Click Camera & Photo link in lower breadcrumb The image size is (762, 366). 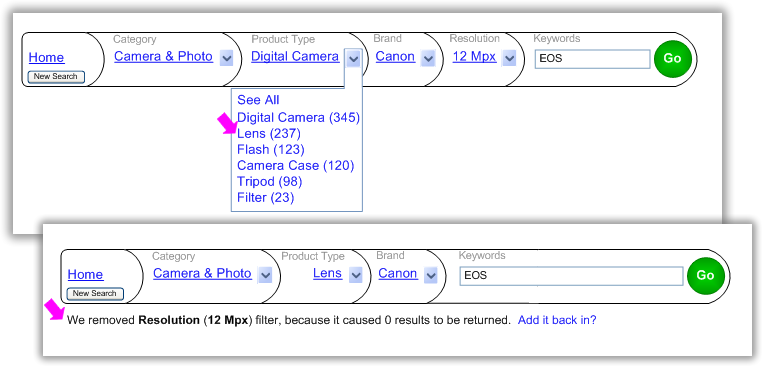coord(202,273)
